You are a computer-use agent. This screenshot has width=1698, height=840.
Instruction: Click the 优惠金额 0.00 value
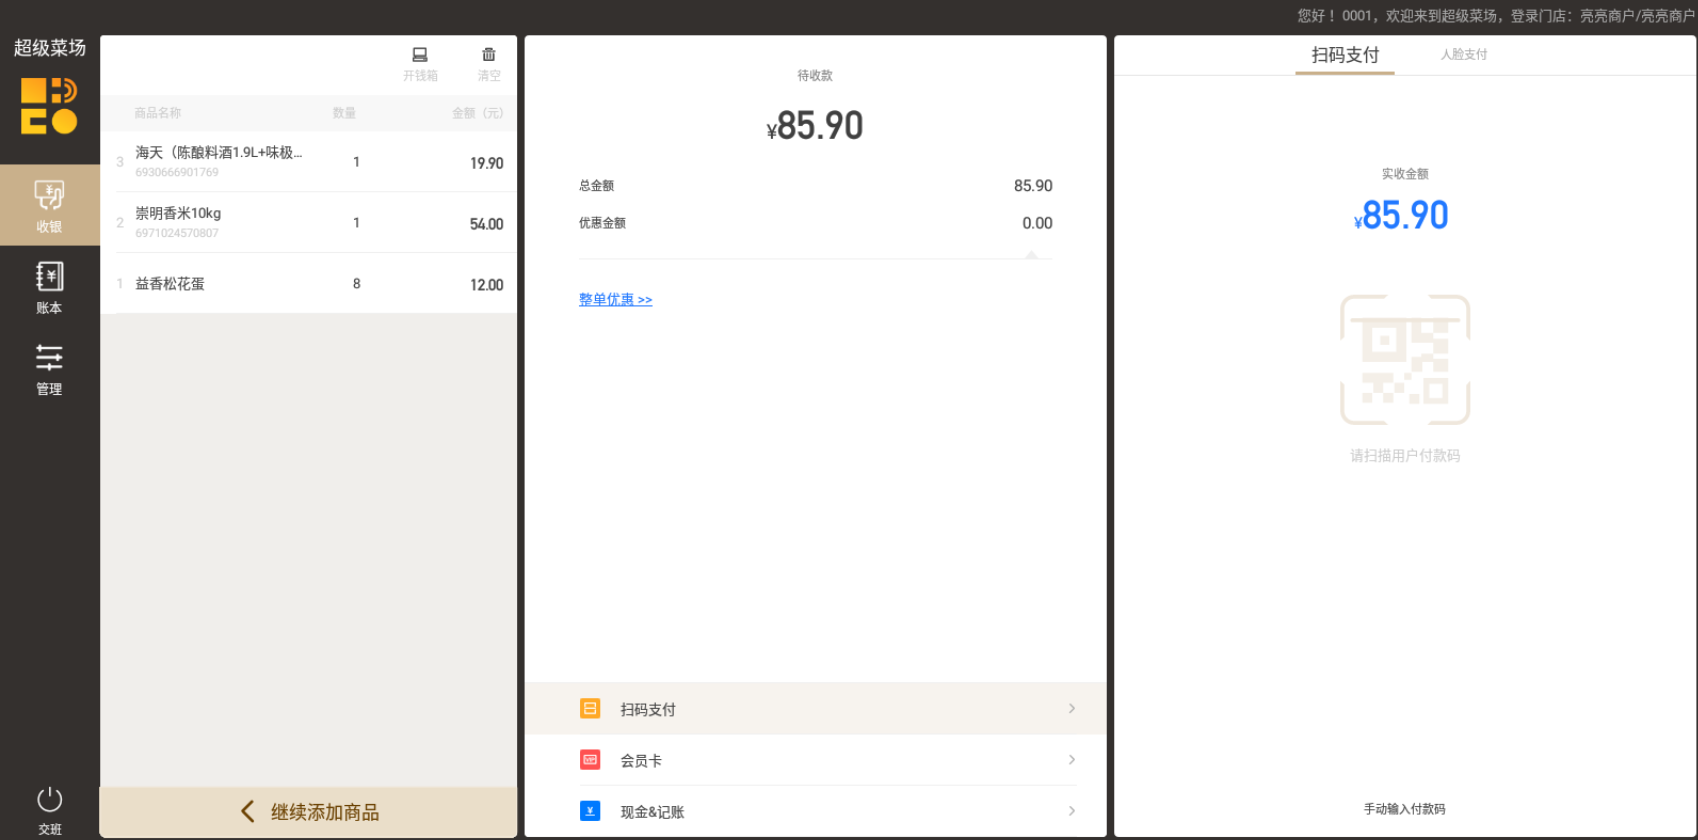coord(1037,223)
